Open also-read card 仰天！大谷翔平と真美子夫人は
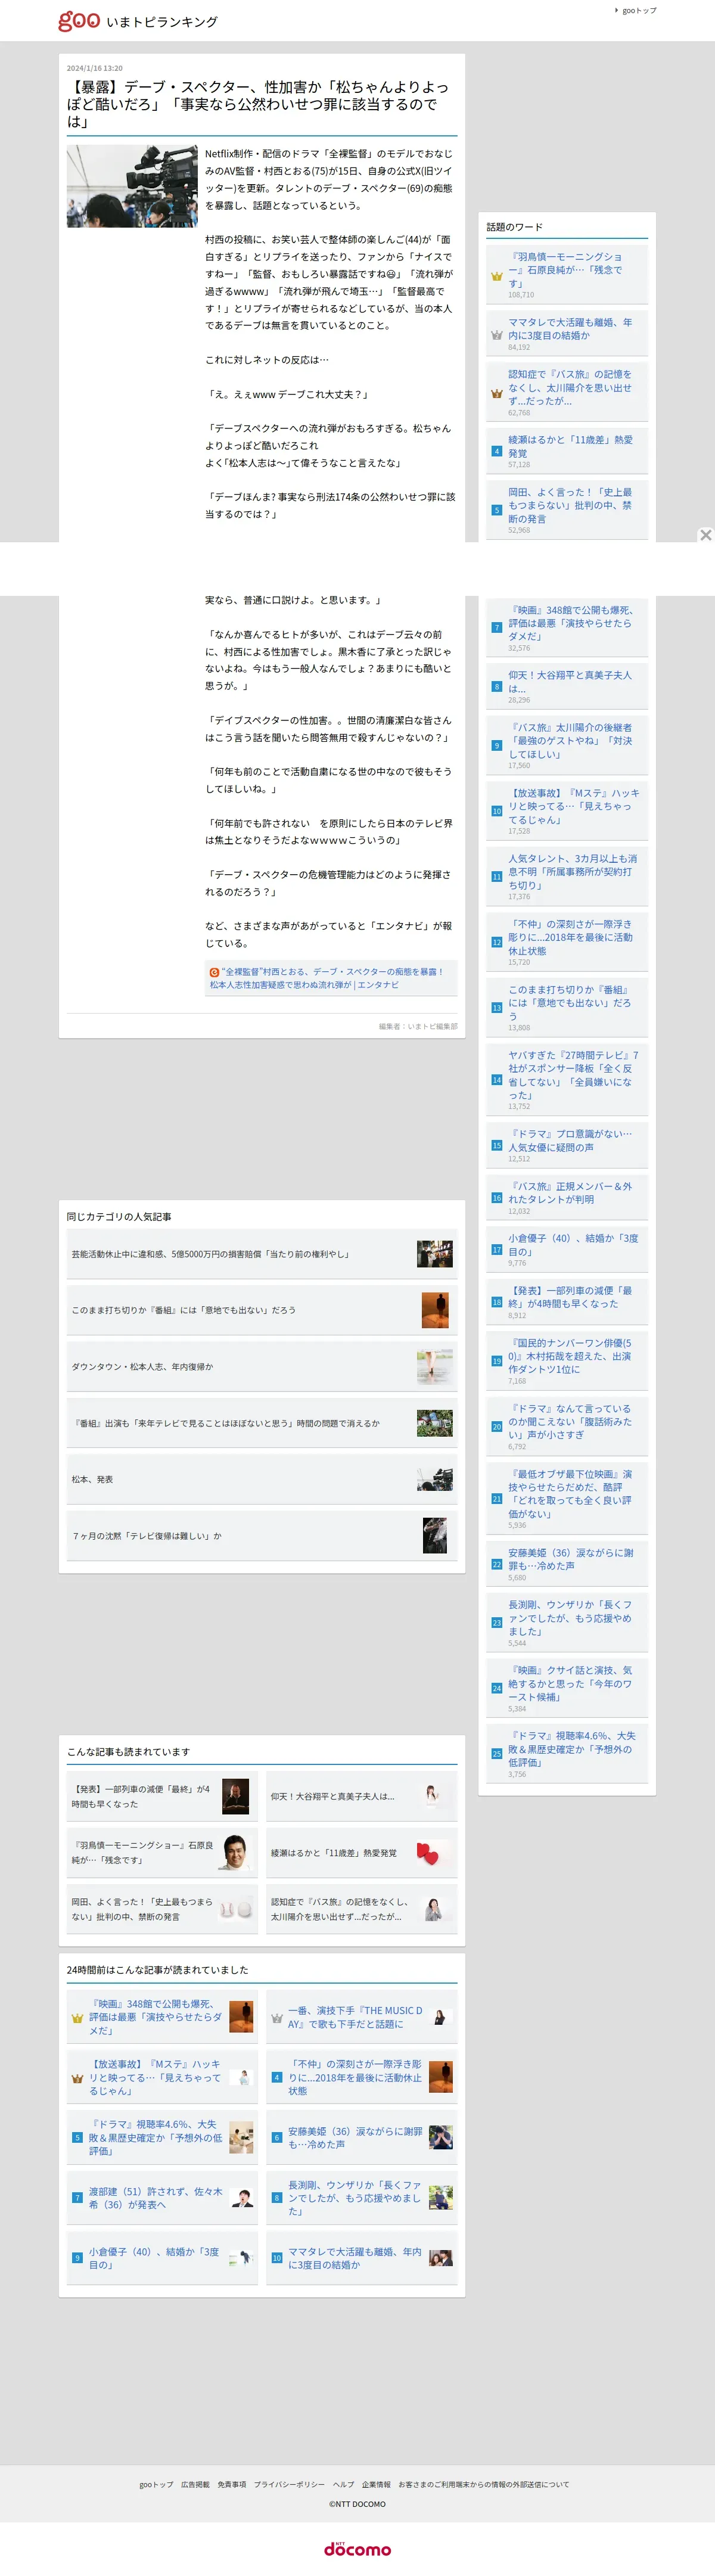715x2576 pixels. click(x=361, y=1797)
